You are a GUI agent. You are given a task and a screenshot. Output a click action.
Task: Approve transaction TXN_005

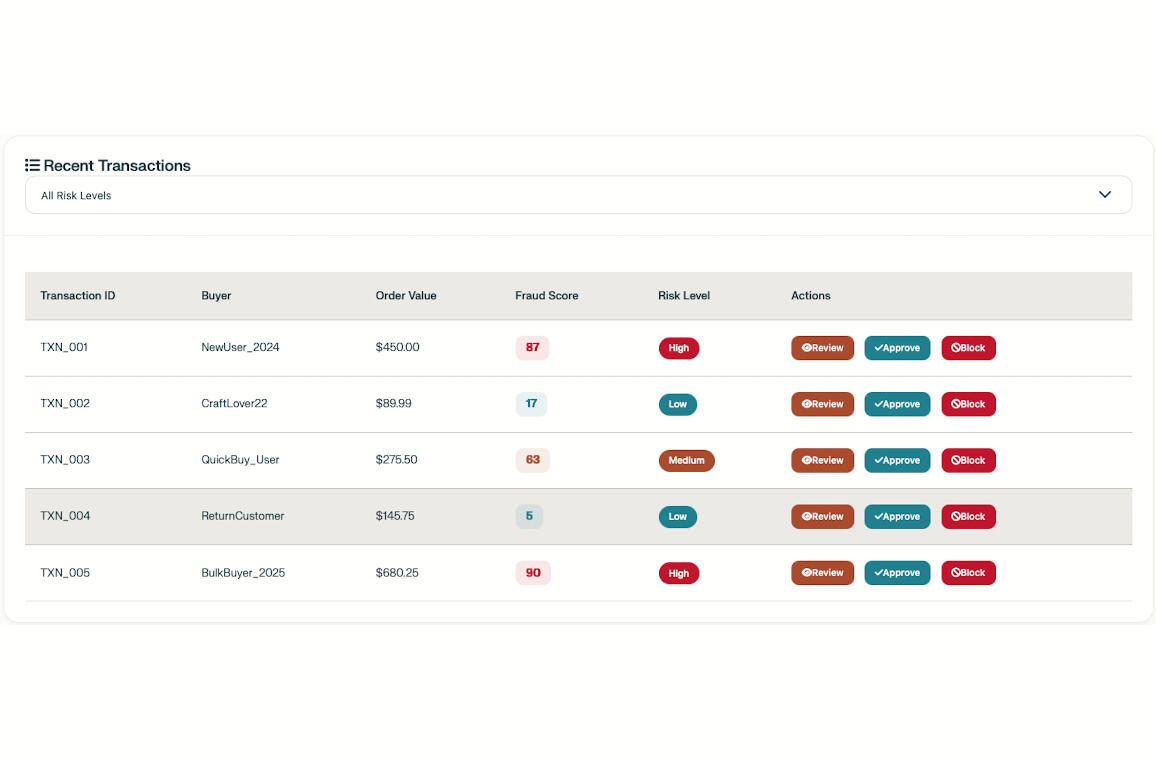896,573
